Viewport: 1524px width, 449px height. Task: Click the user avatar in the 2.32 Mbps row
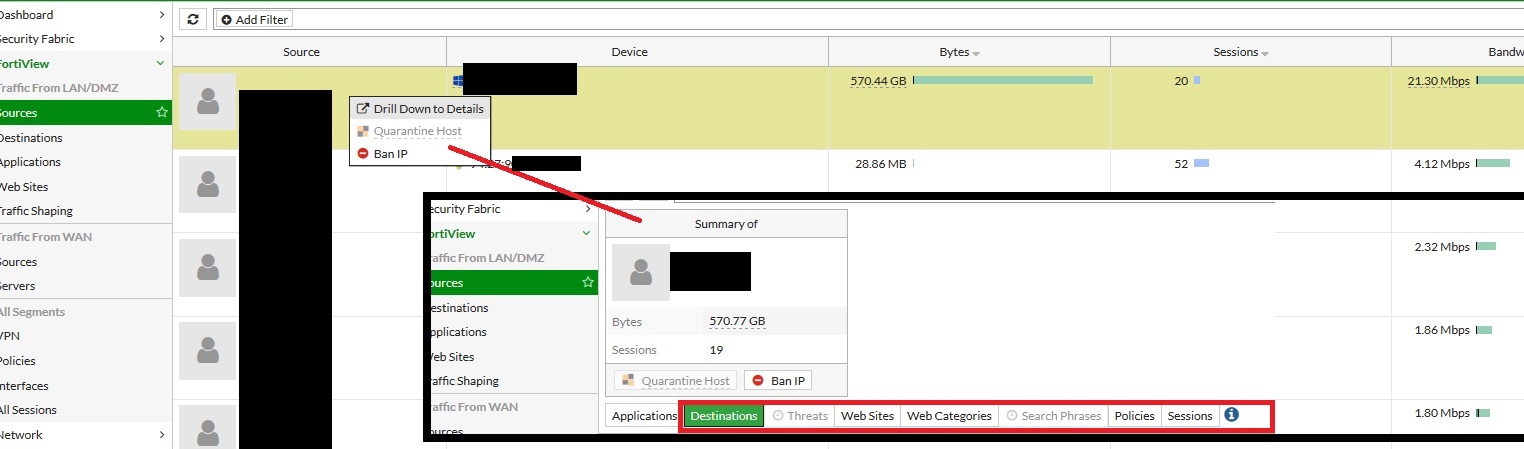coord(208,267)
